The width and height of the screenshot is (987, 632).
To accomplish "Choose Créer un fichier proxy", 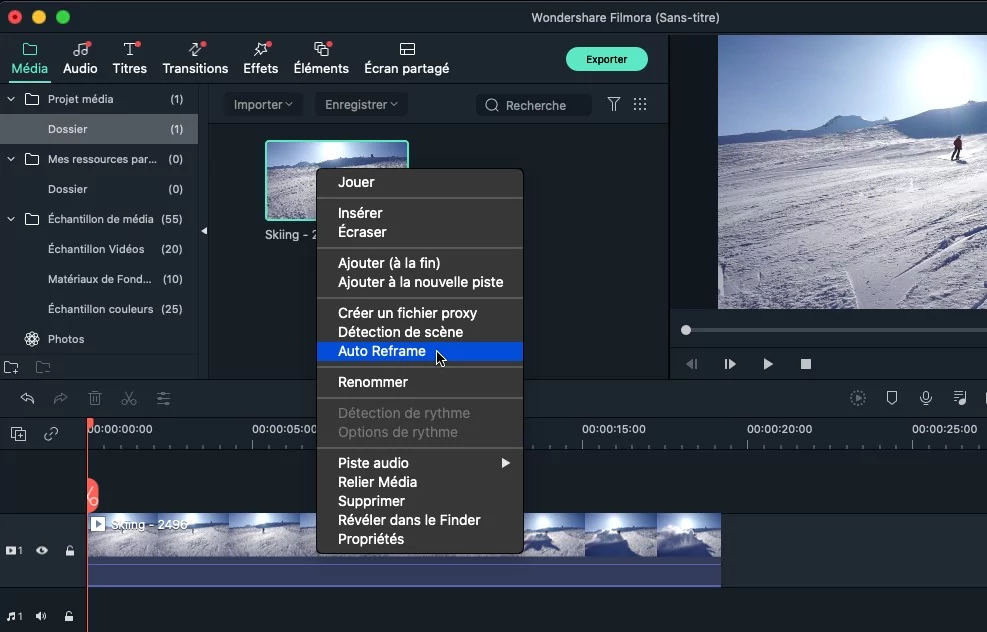I will (x=420, y=313).
